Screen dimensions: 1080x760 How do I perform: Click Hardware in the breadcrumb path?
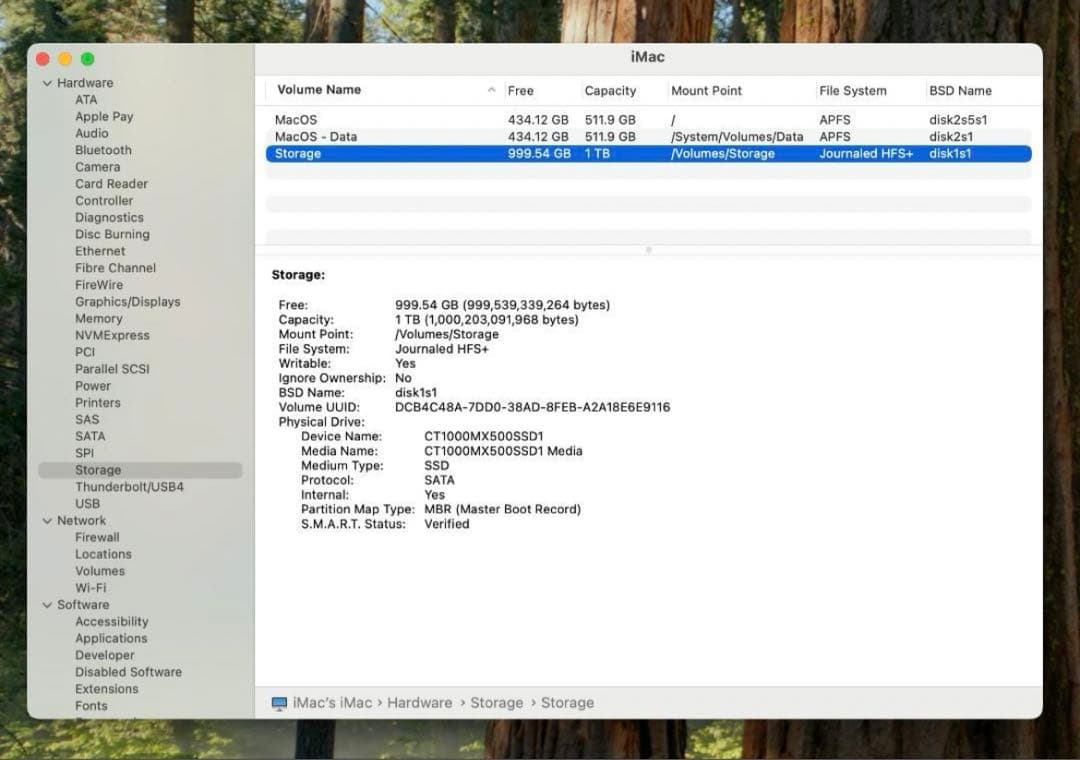coord(419,703)
